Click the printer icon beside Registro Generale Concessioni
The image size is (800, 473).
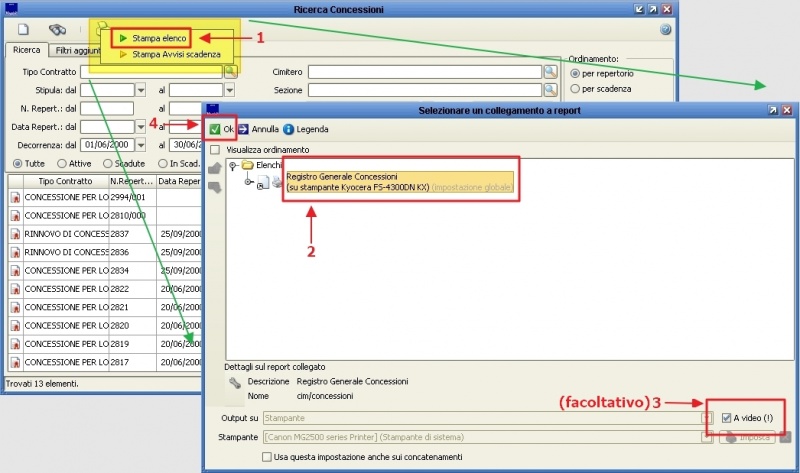277,182
